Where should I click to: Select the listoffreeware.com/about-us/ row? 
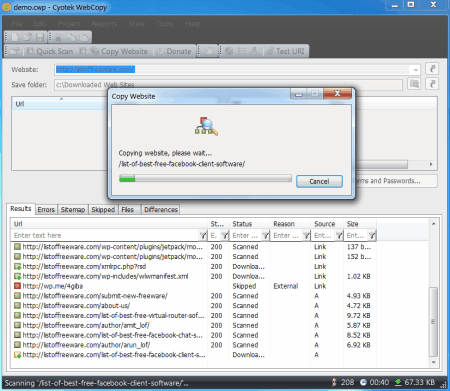(x=193, y=306)
